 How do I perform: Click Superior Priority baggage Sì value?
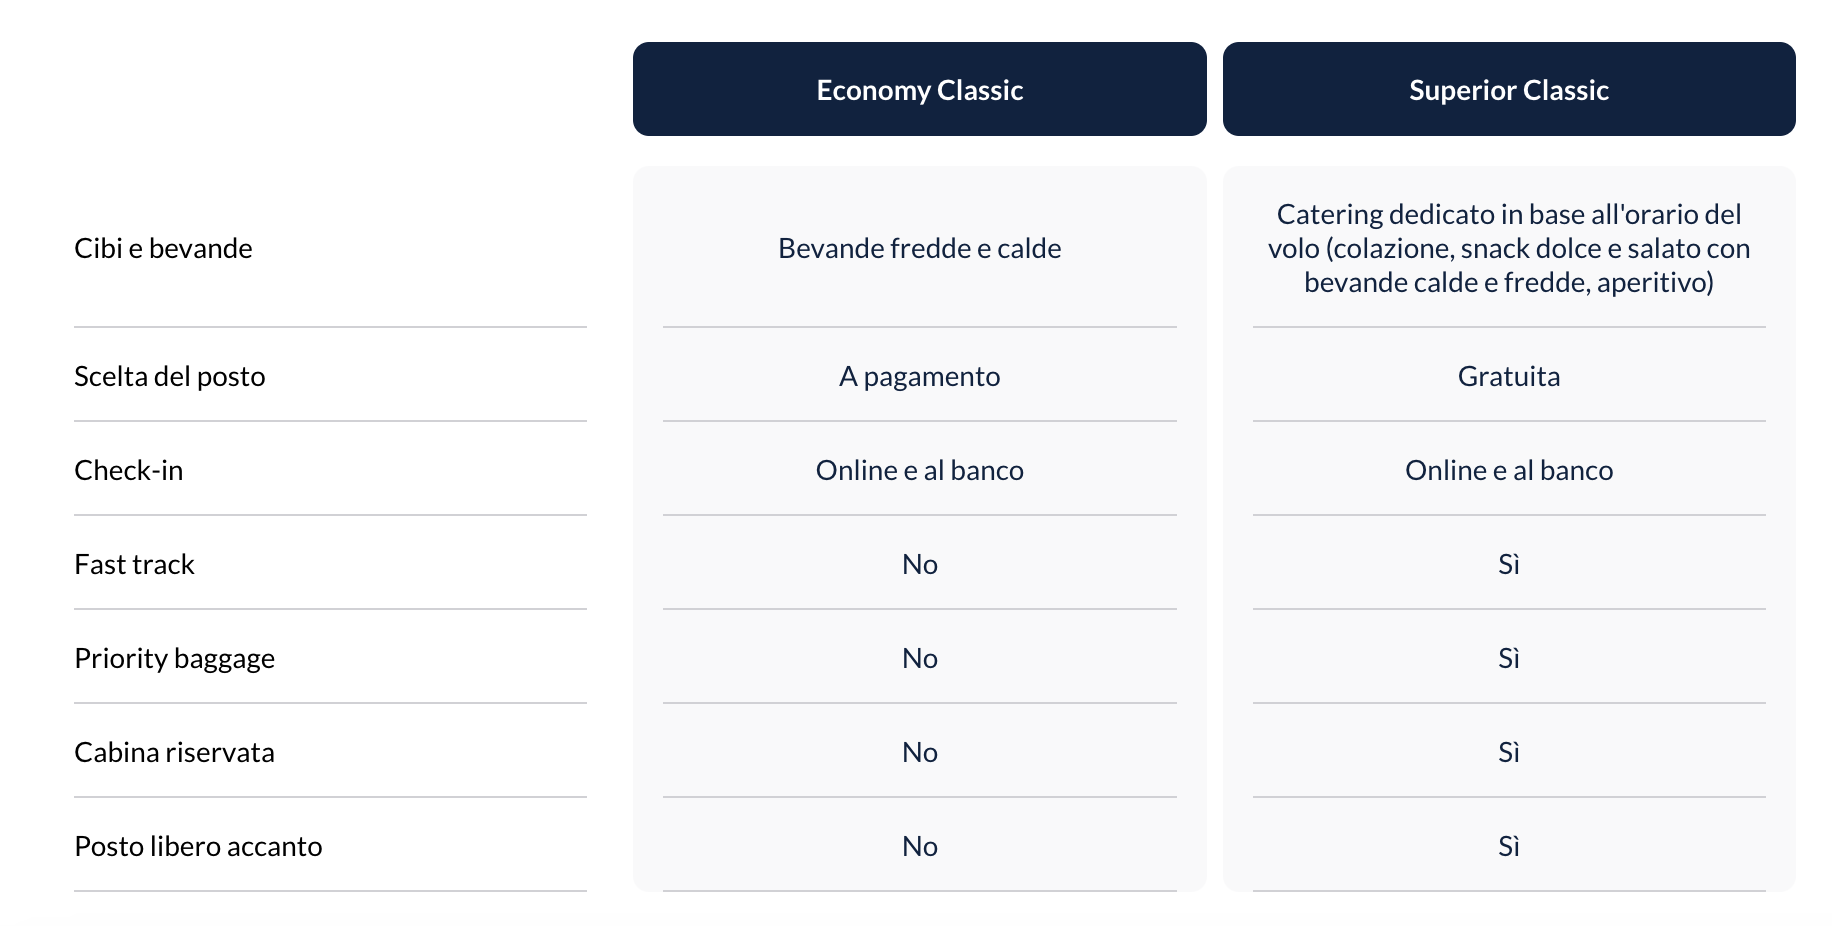pyautogui.click(x=1509, y=658)
